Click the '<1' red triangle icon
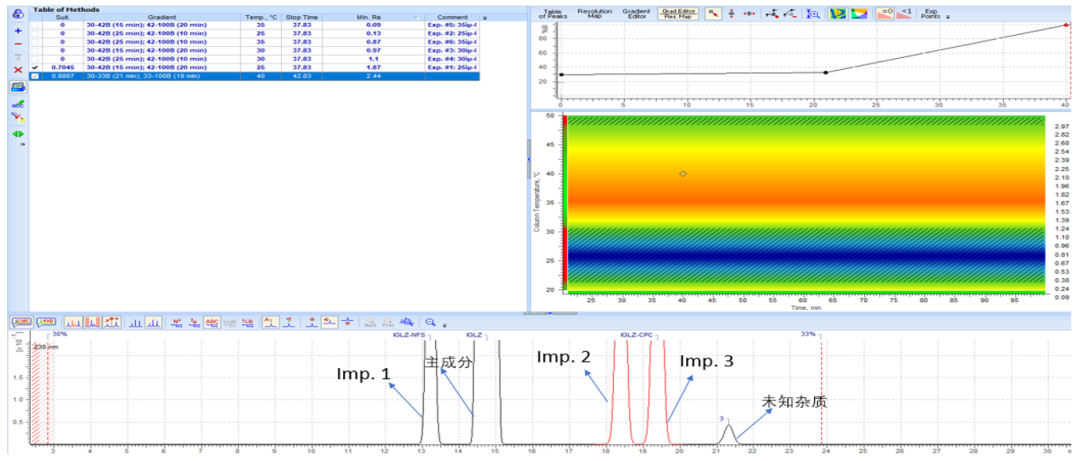This screenshot has height=461, width=1080. tap(906, 13)
